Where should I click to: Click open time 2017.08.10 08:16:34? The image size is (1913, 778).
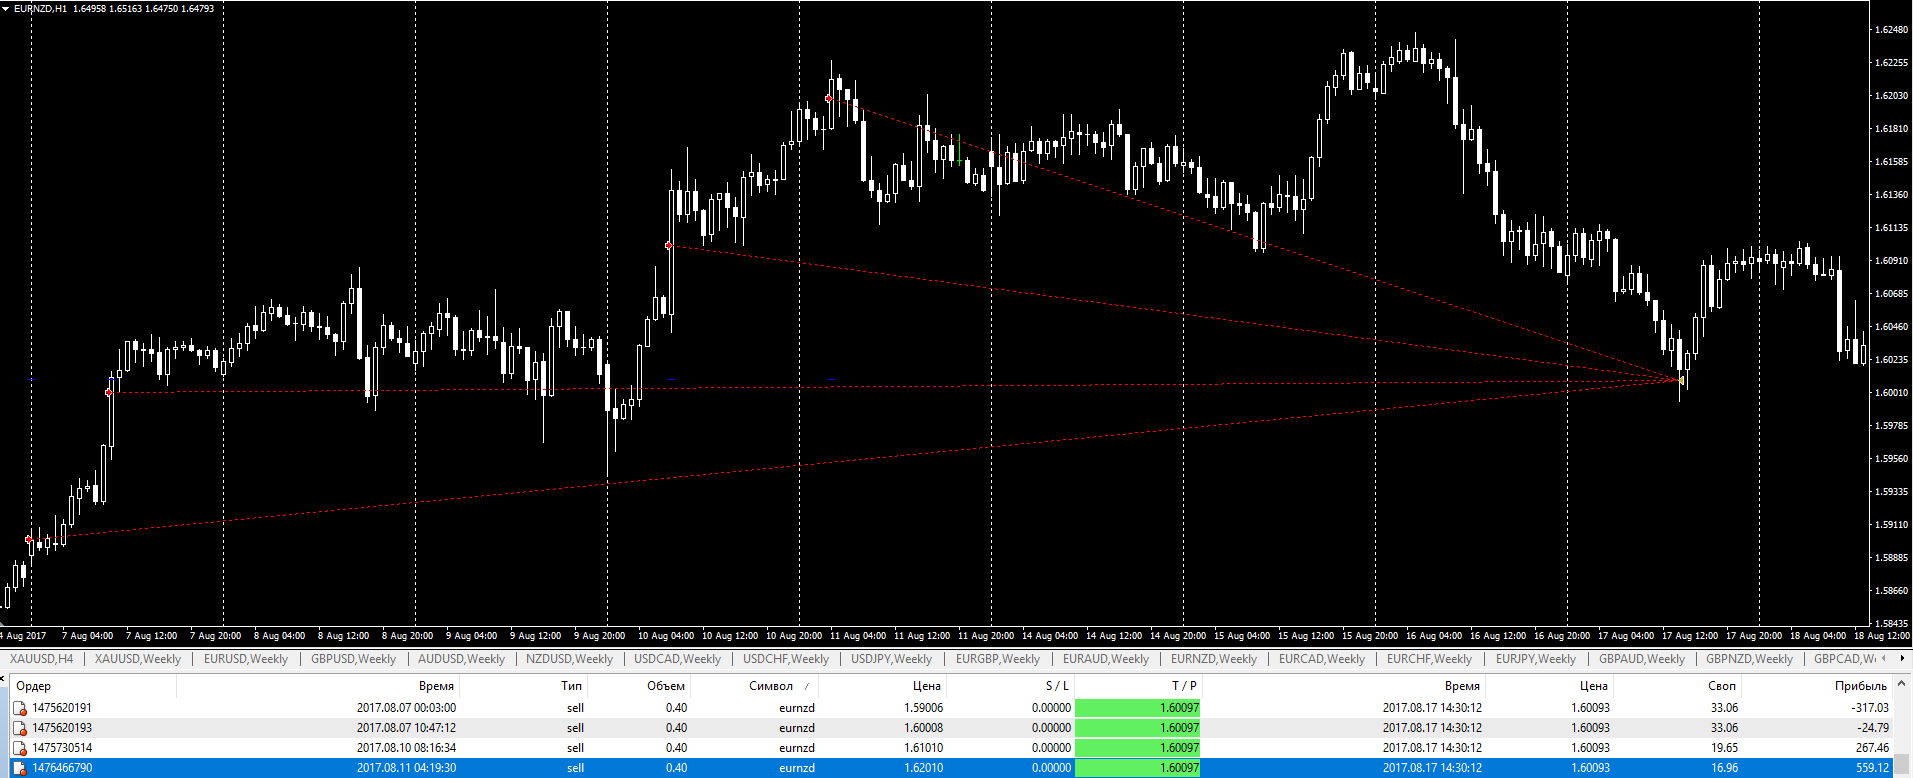[406, 748]
